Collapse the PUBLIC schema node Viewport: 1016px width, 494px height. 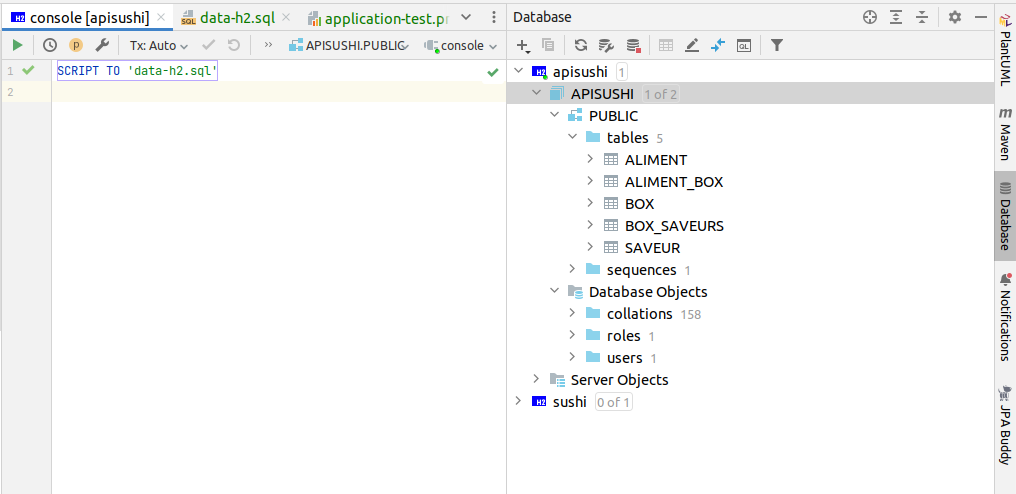(553, 115)
